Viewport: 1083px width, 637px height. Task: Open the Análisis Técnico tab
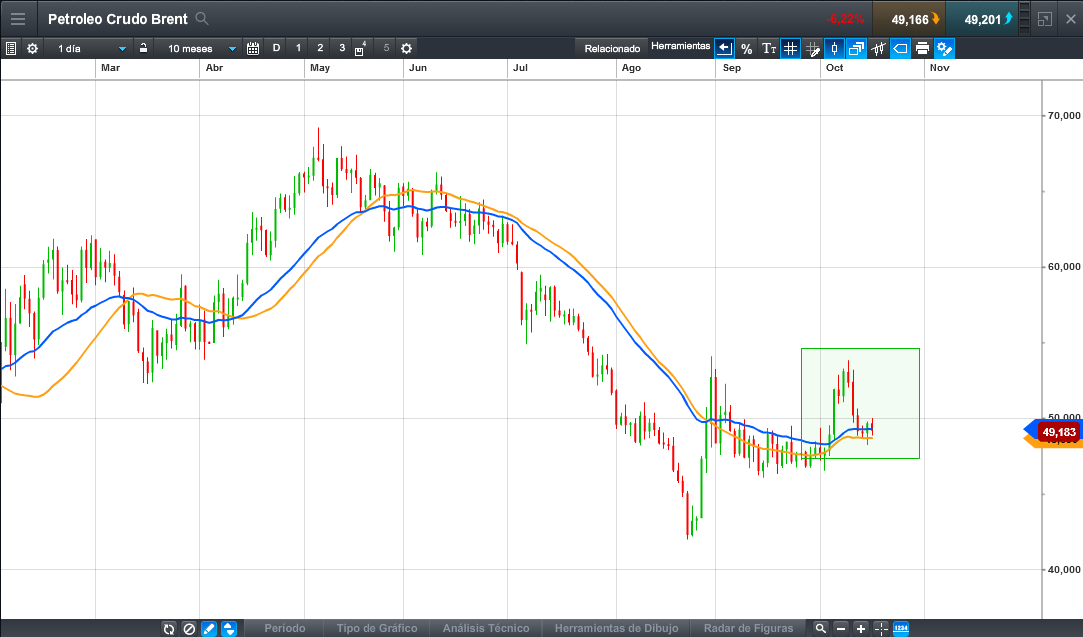485,629
